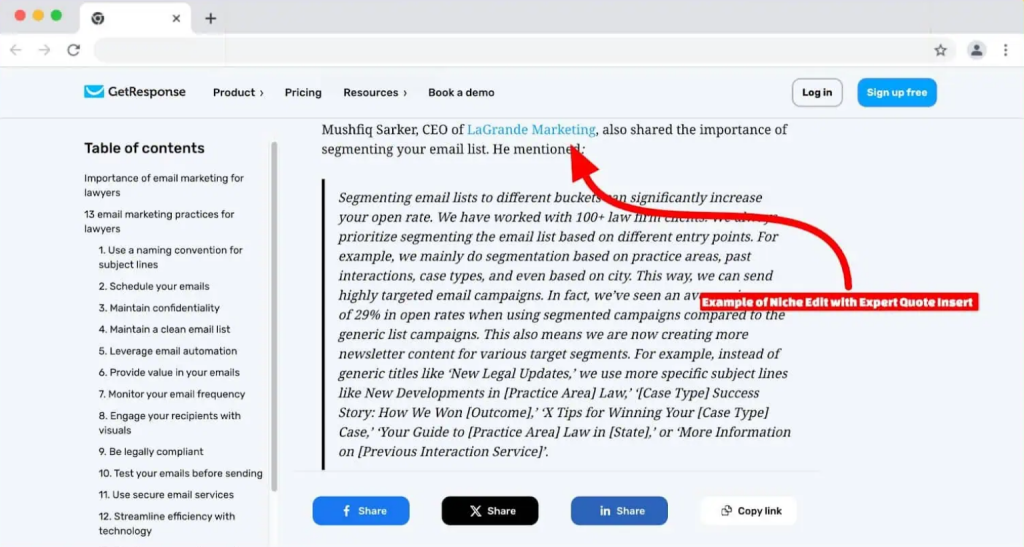Share the article on LinkedIn
1024x547 pixels.
619,510
